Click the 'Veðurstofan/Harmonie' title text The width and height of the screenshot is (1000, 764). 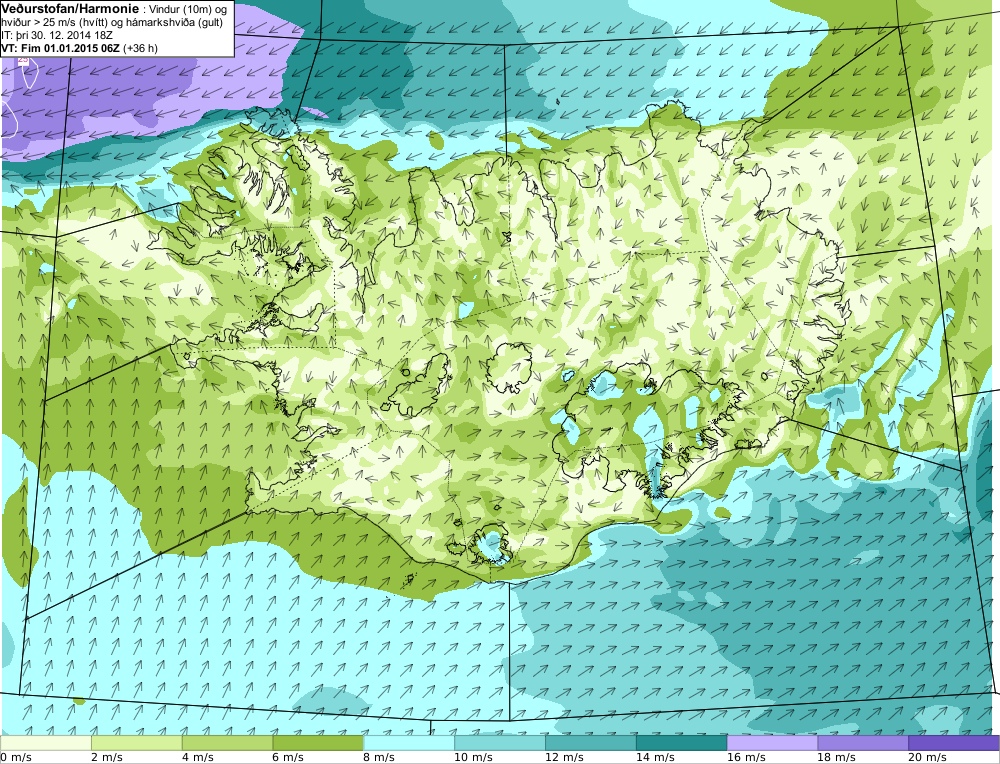70,9
